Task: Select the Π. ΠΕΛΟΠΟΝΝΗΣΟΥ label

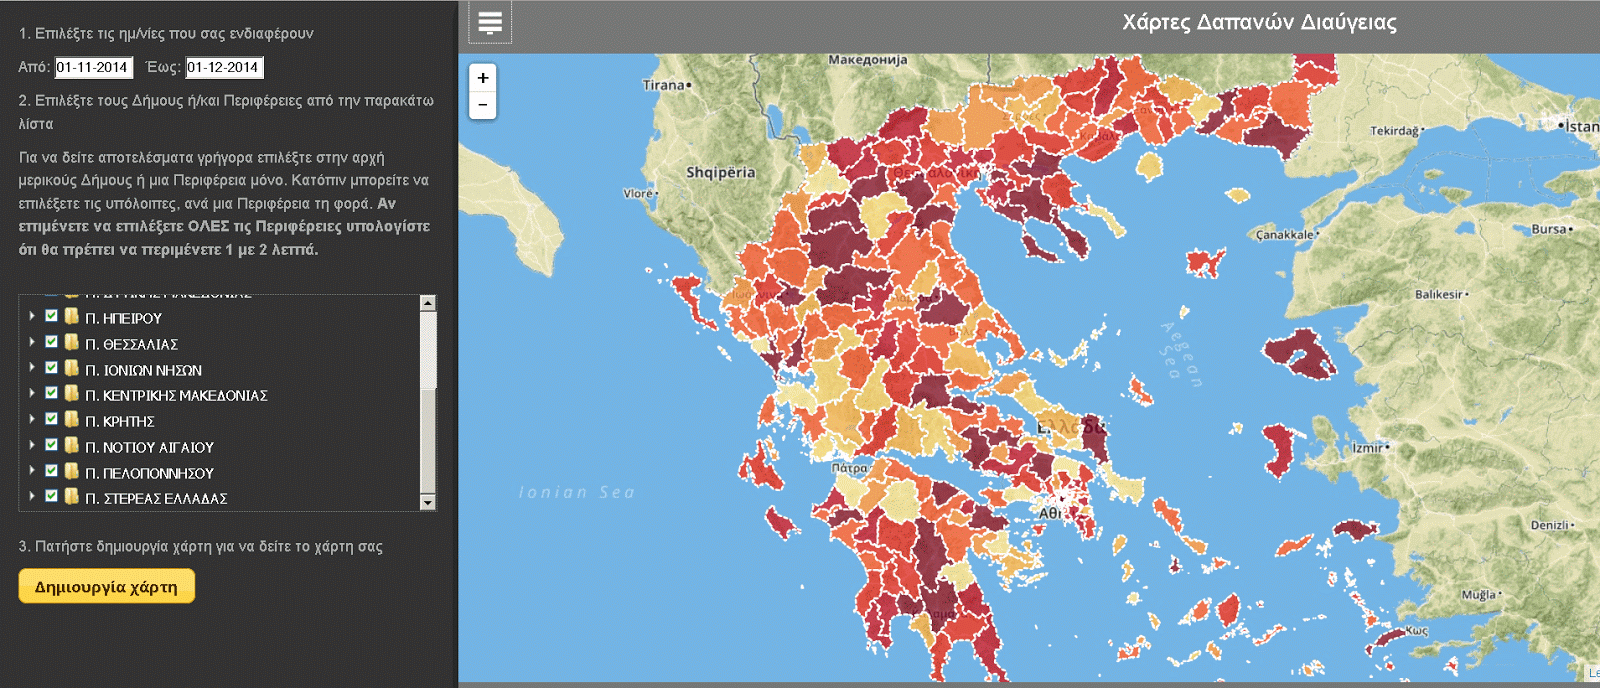Action: [x=149, y=473]
